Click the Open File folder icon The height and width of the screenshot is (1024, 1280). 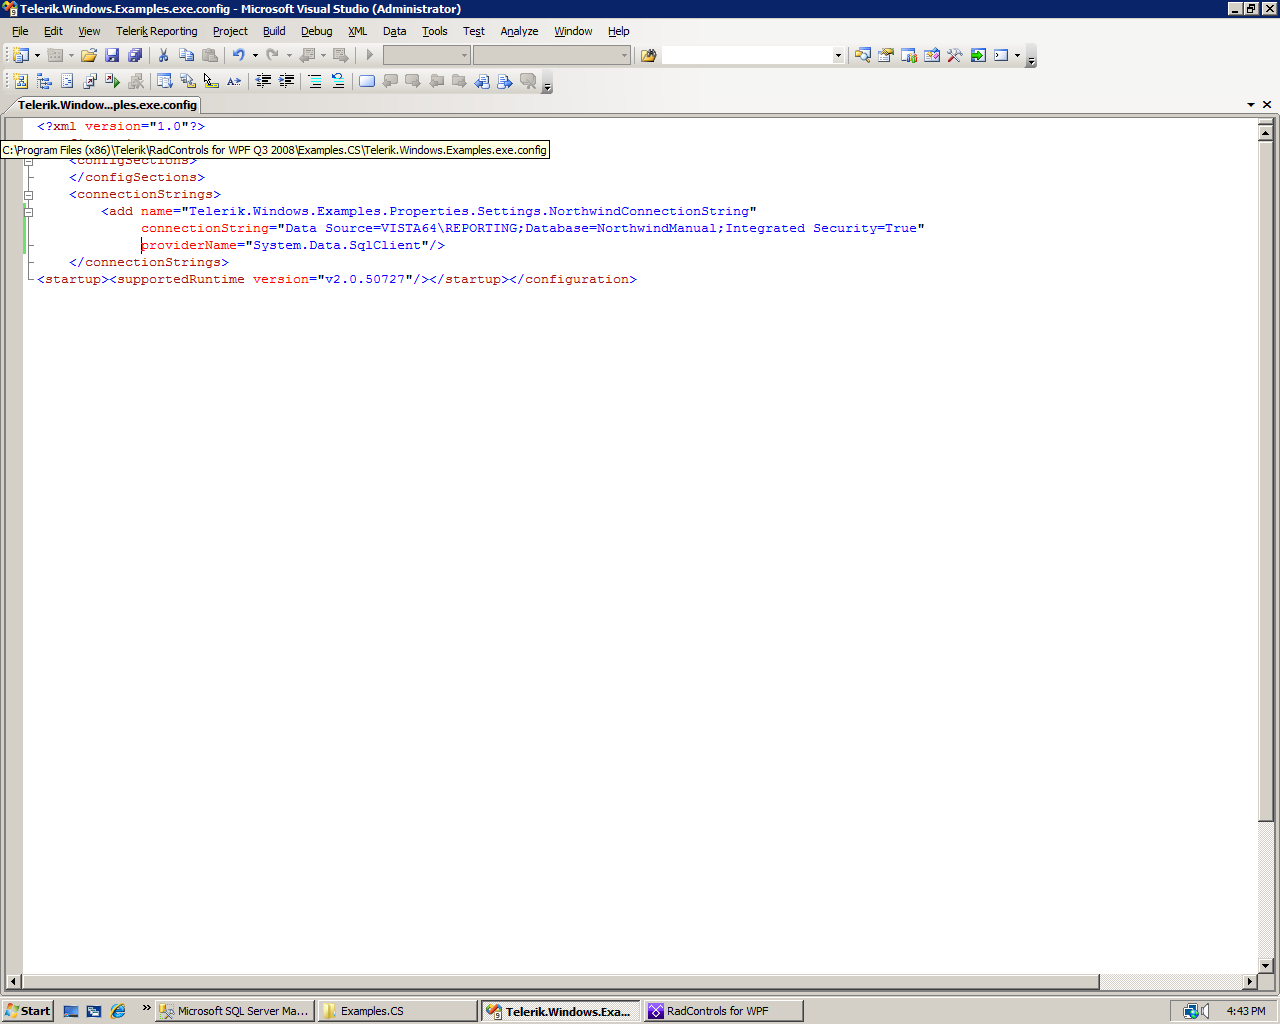(x=89, y=55)
